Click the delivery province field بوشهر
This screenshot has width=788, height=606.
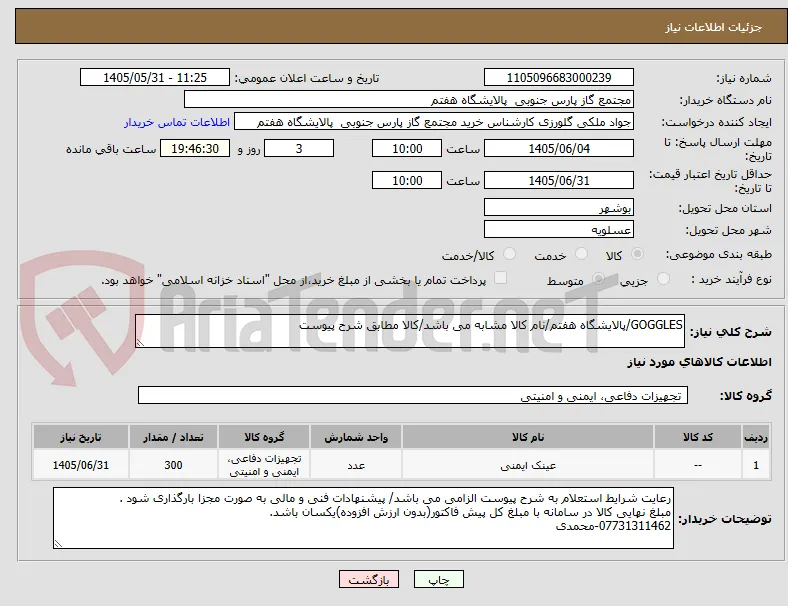point(559,207)
